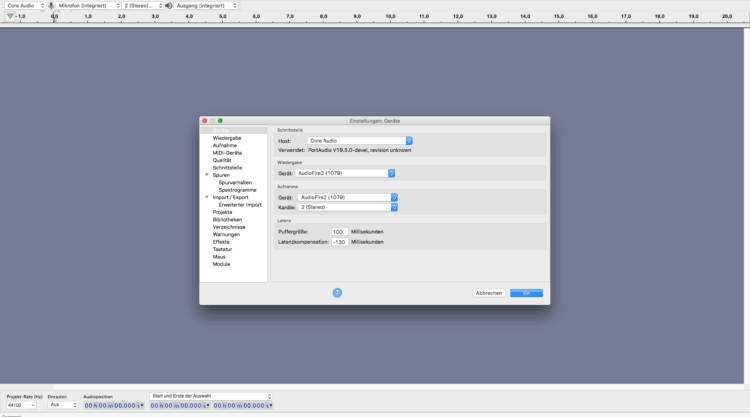The height and width of the screenshot is (417, 750).
Task: Click the Abbrechen button
Action: (489, 293)
